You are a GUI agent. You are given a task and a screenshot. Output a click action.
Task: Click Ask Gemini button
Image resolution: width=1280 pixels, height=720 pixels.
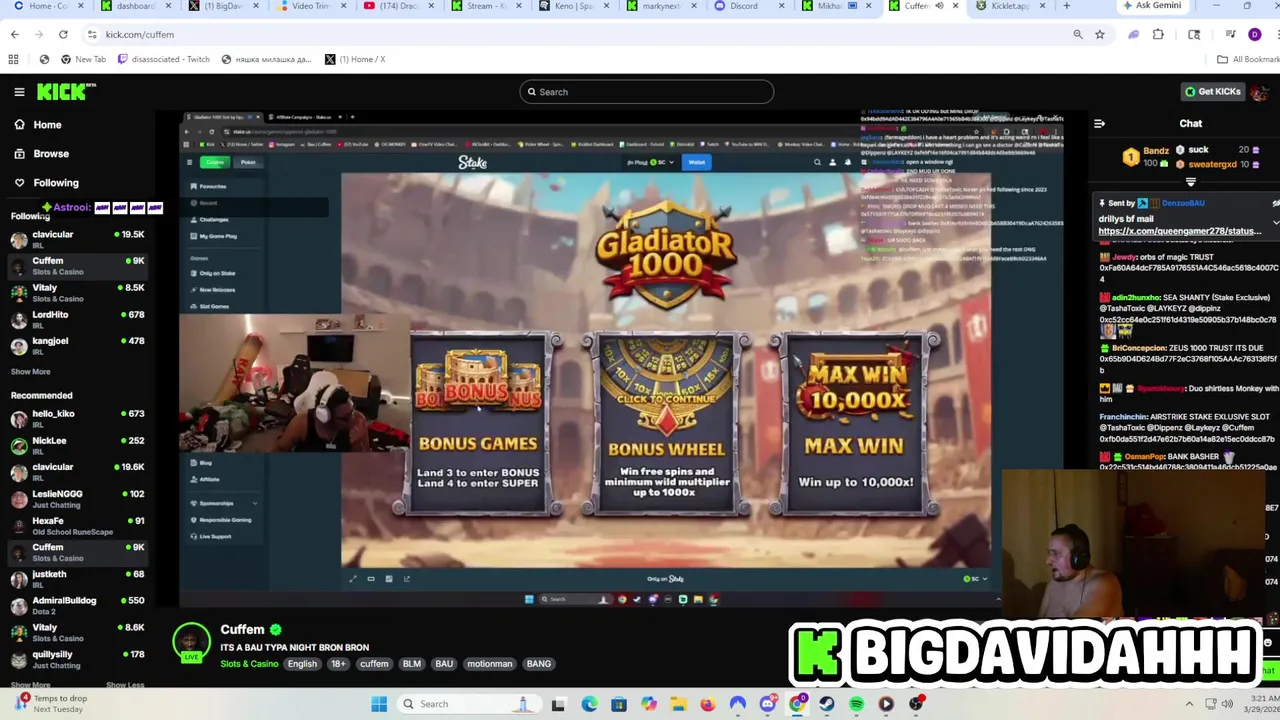[1151, 6]
